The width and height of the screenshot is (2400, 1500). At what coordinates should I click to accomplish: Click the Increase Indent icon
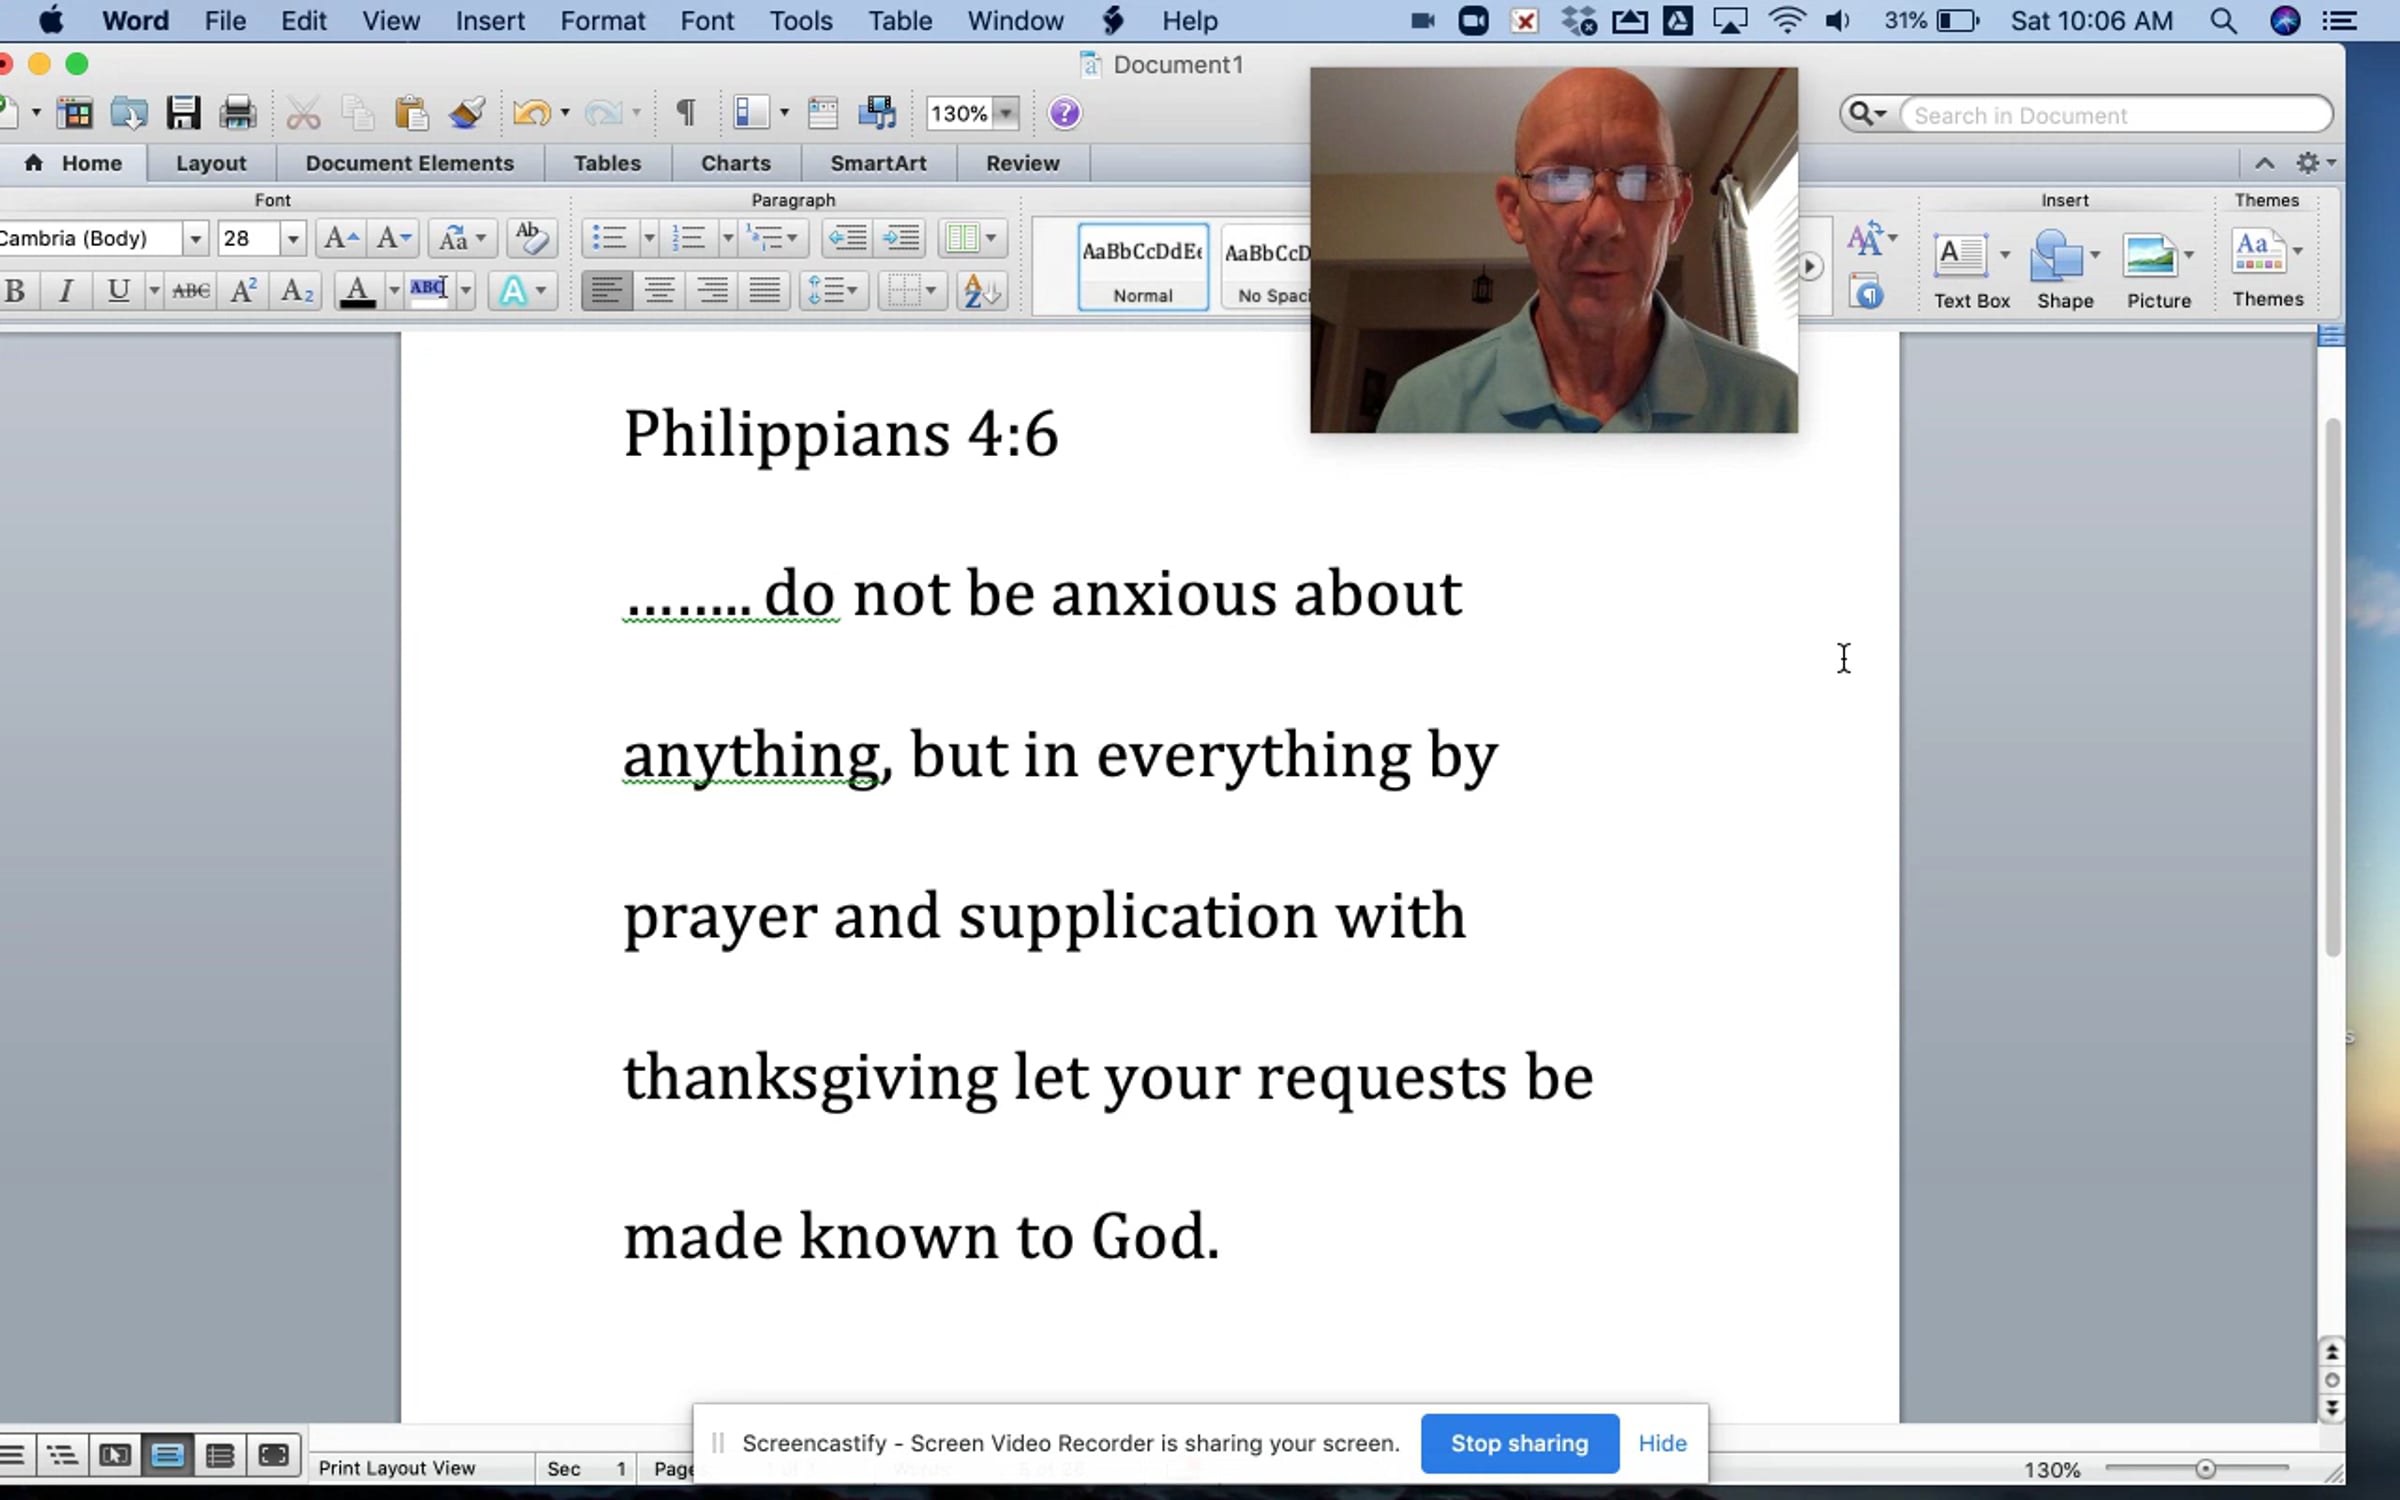pos(901,238)
